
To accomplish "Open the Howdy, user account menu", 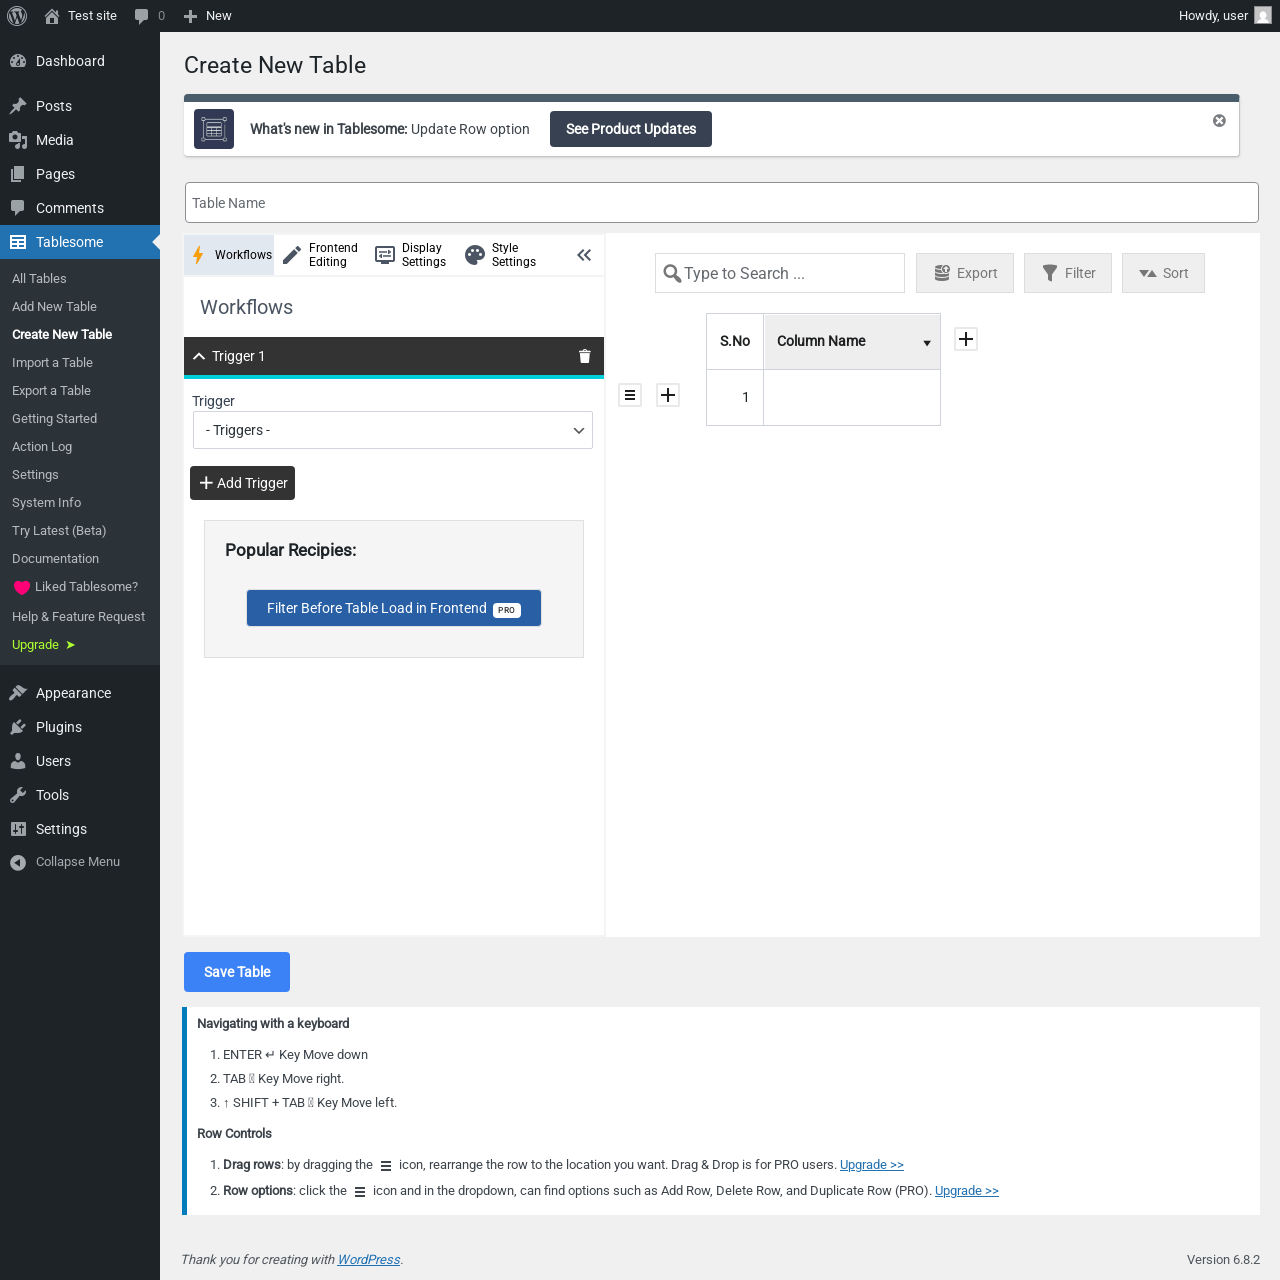I will [1224, 16].
